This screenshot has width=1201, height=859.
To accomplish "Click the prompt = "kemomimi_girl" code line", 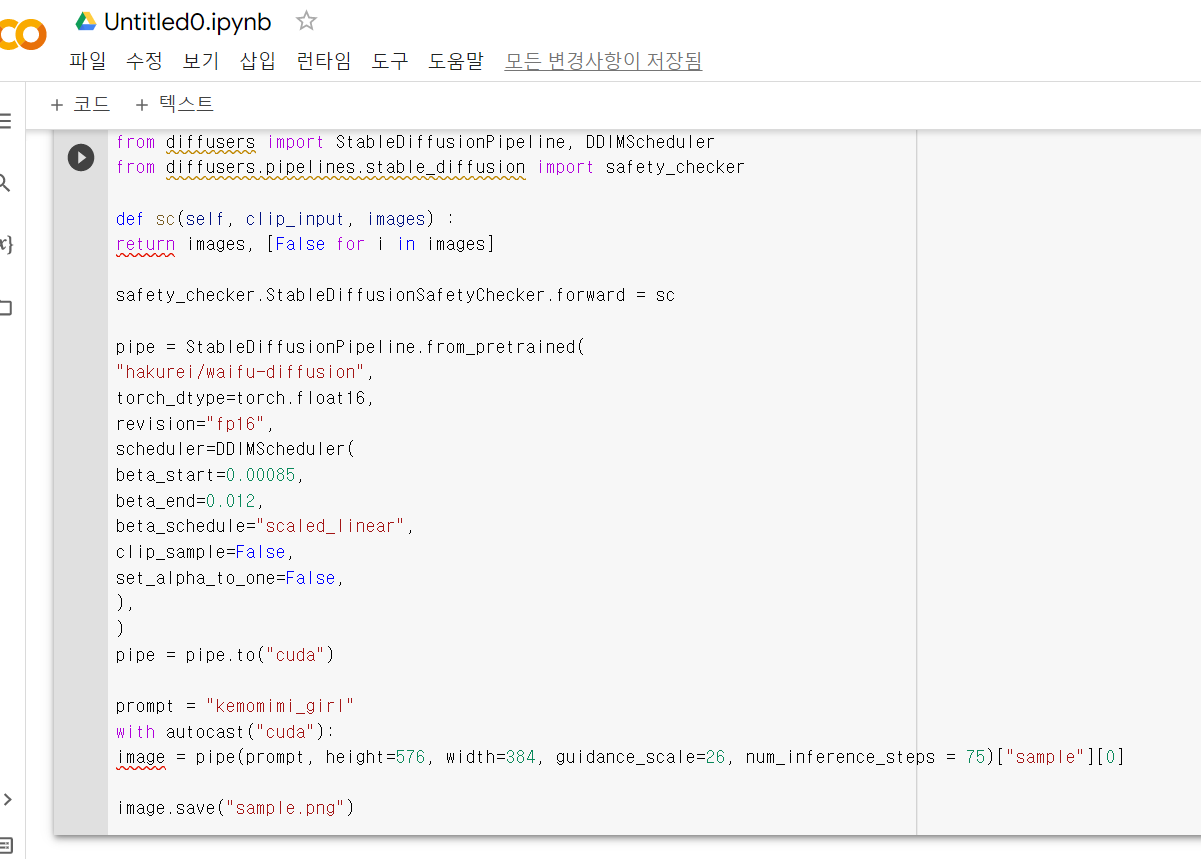I will [x=235, y=706].
